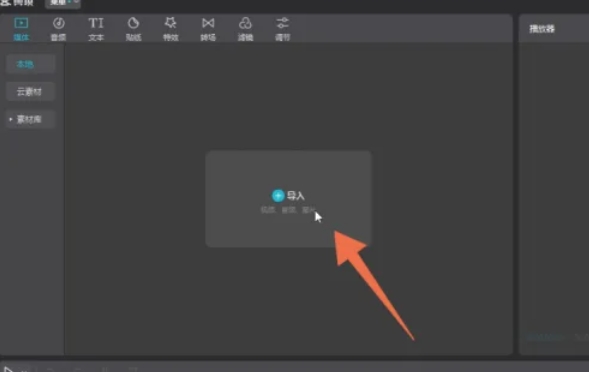Click the import drop zone subtitle text
The height and width of the screenshot is (372, 589).
pyautogui.click(x=288, y=210)
